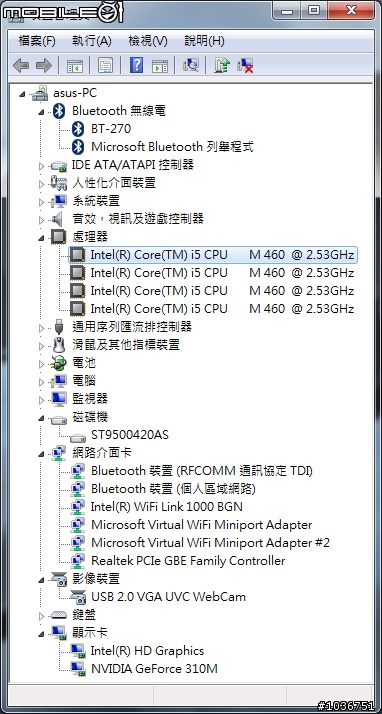Expand the IDE ATA/ATAPI 控制器 category
The height and width of the screenshot is (714, 382).
(41, 166)
